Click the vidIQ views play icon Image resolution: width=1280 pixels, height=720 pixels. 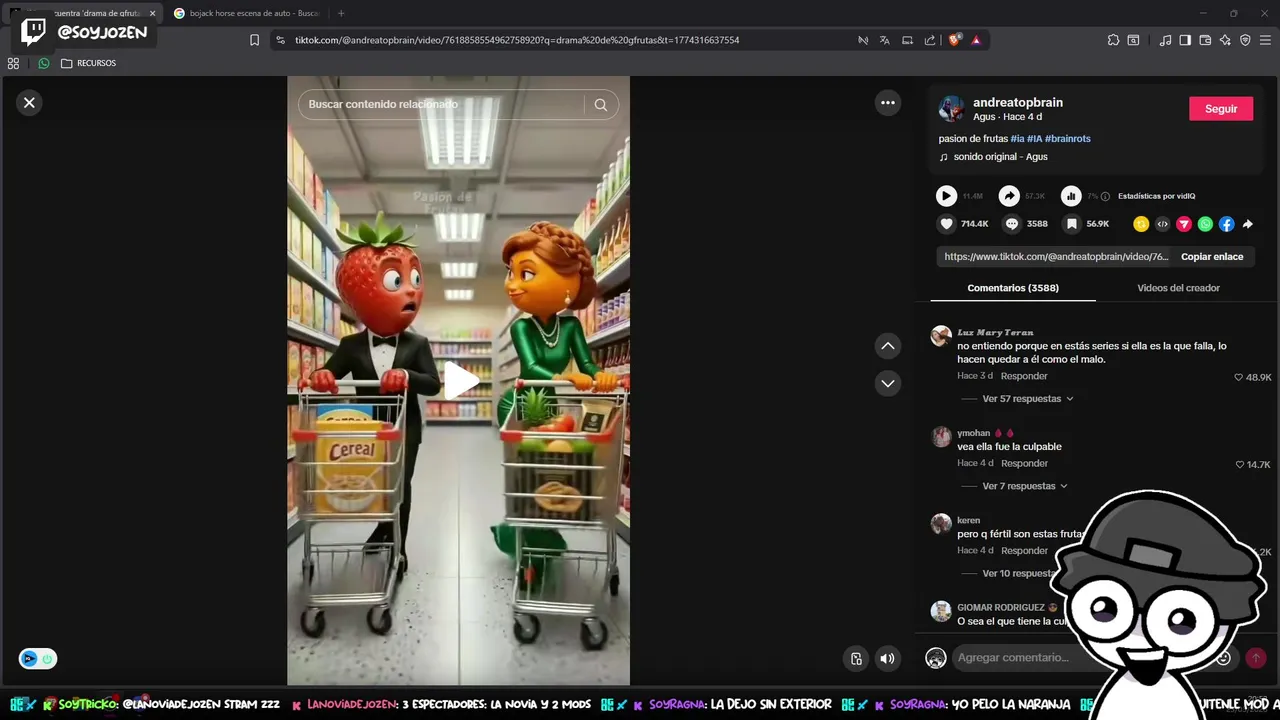click(946, 196)
